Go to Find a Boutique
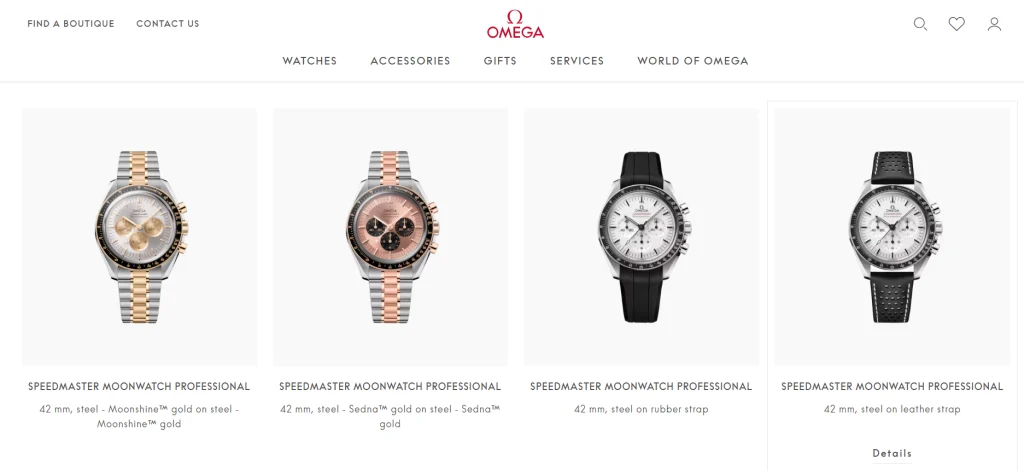Viewport: 1024px width, 471px height. pyautogui.click(x=71, y=24)
